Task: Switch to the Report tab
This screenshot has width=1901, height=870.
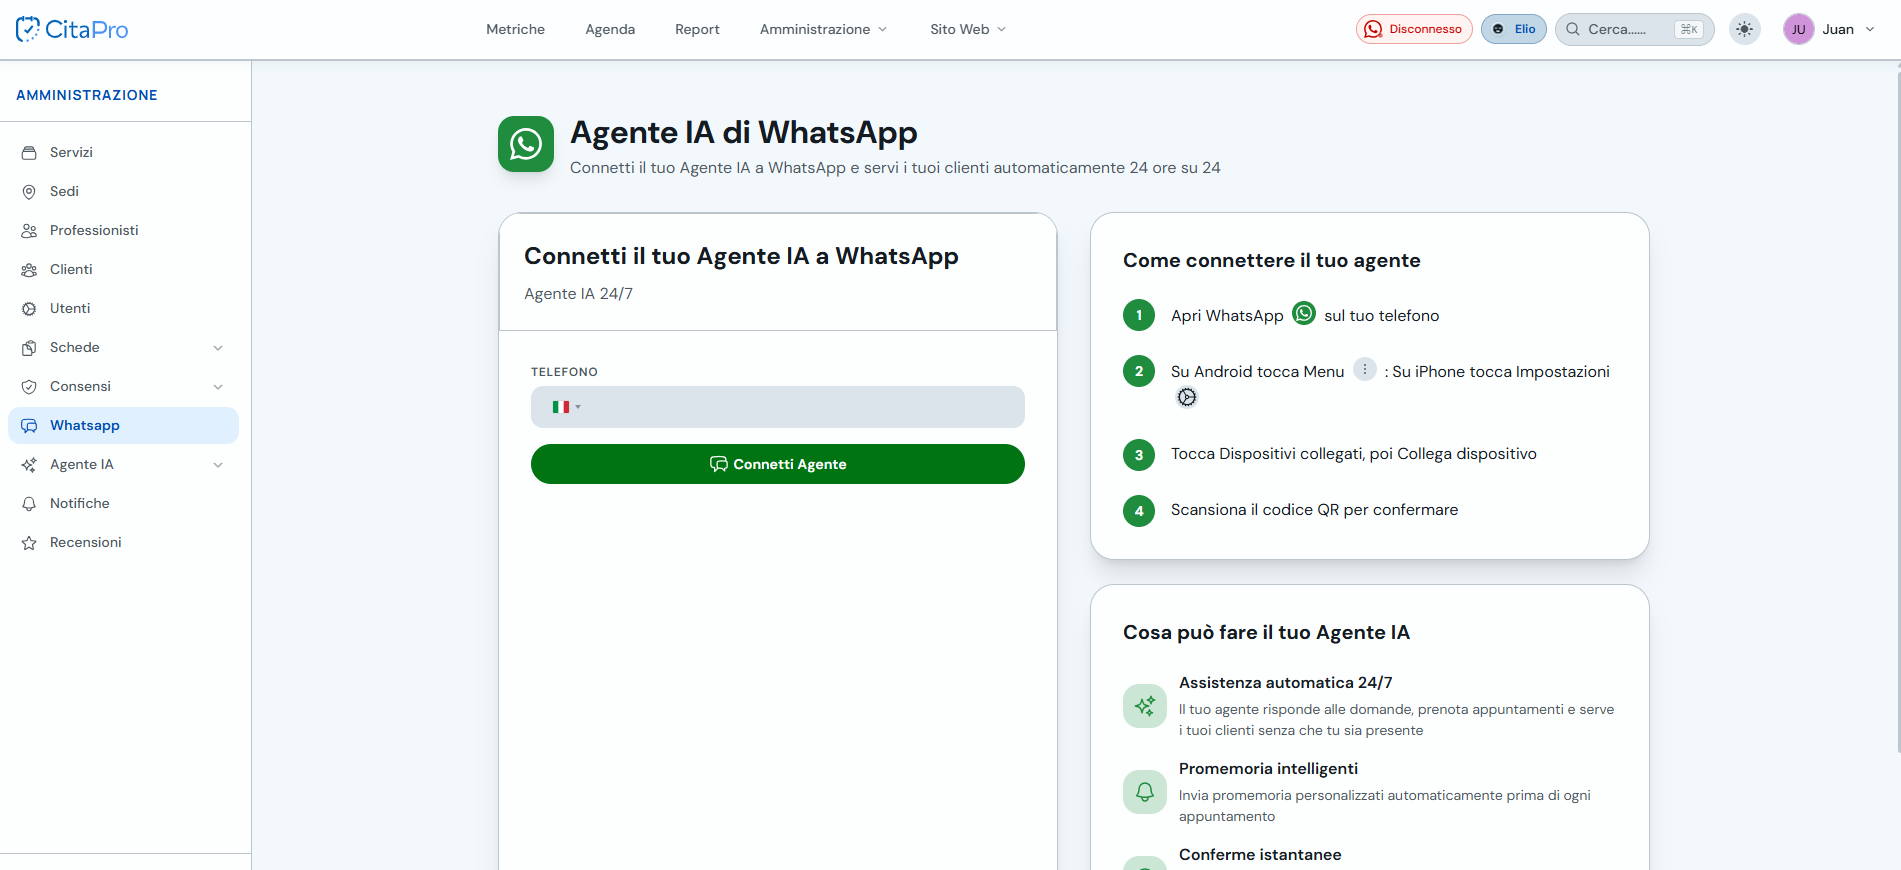Action: coord(697,29)
